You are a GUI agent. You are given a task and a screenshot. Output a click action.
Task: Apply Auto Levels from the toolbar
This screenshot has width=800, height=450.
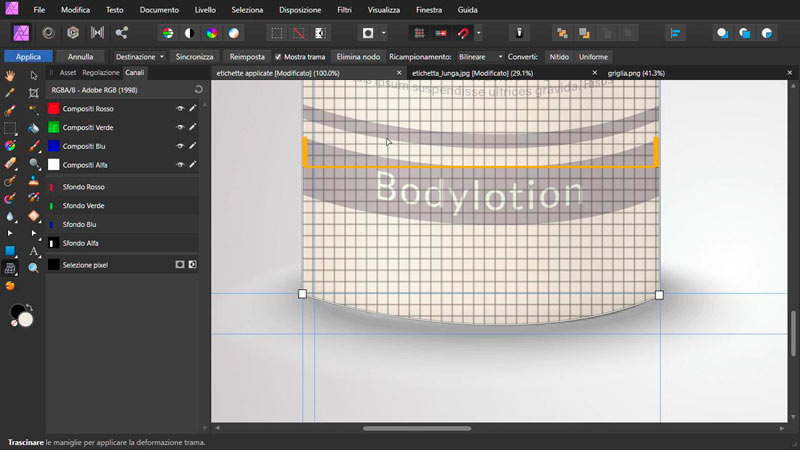coord(168,33)
